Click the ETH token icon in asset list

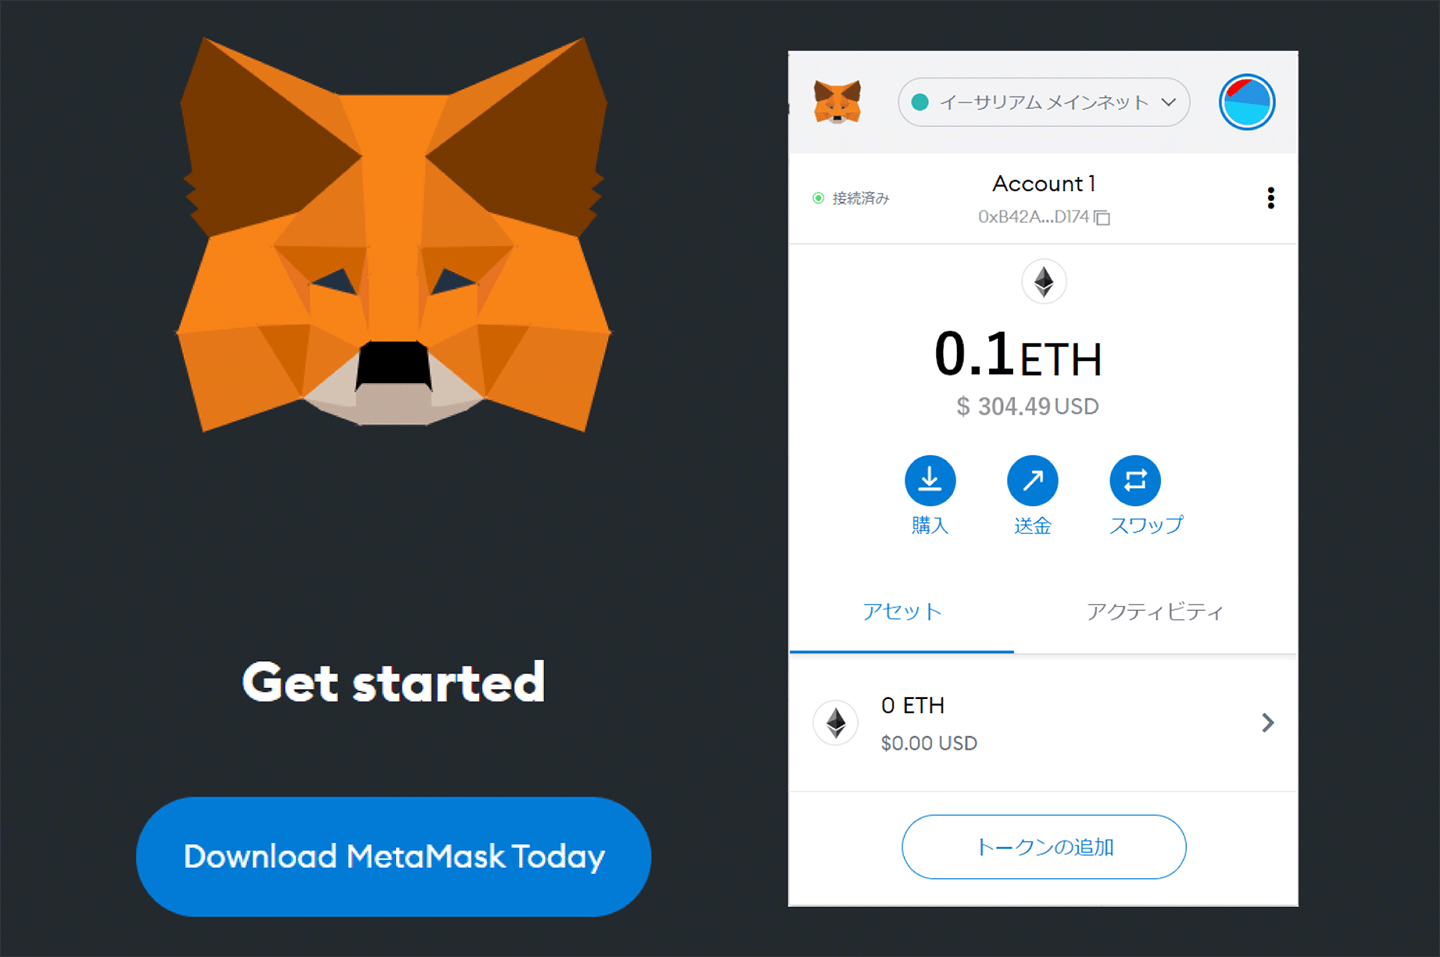836,723
